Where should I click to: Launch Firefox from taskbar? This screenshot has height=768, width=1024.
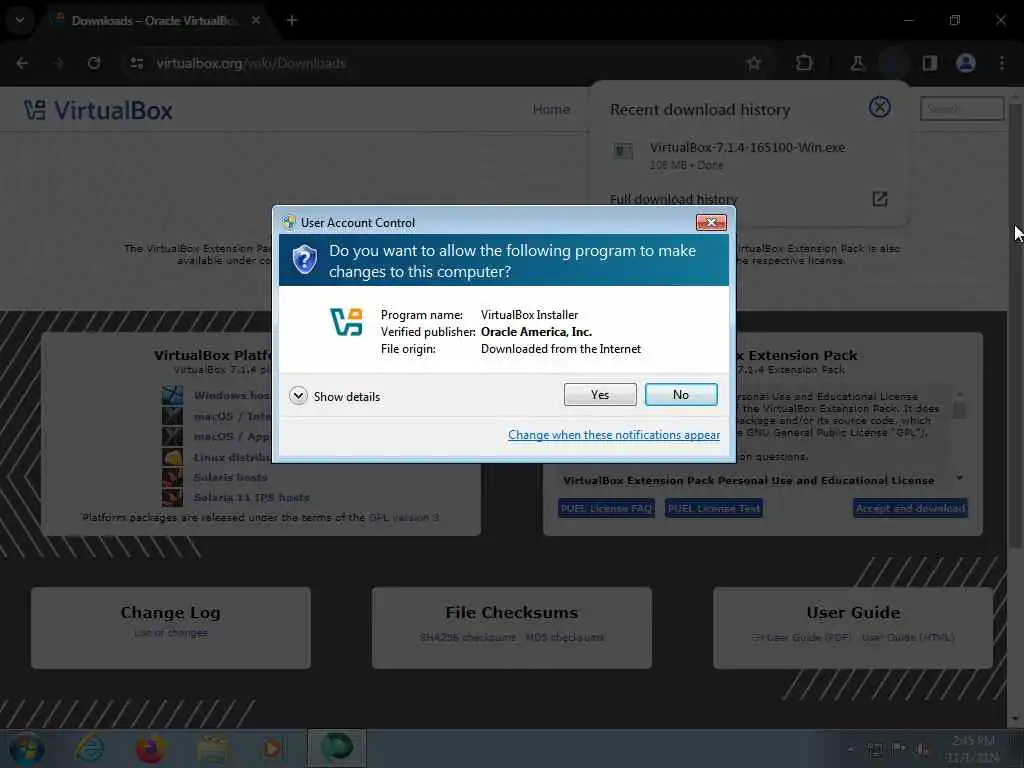[x=150, y=748]
